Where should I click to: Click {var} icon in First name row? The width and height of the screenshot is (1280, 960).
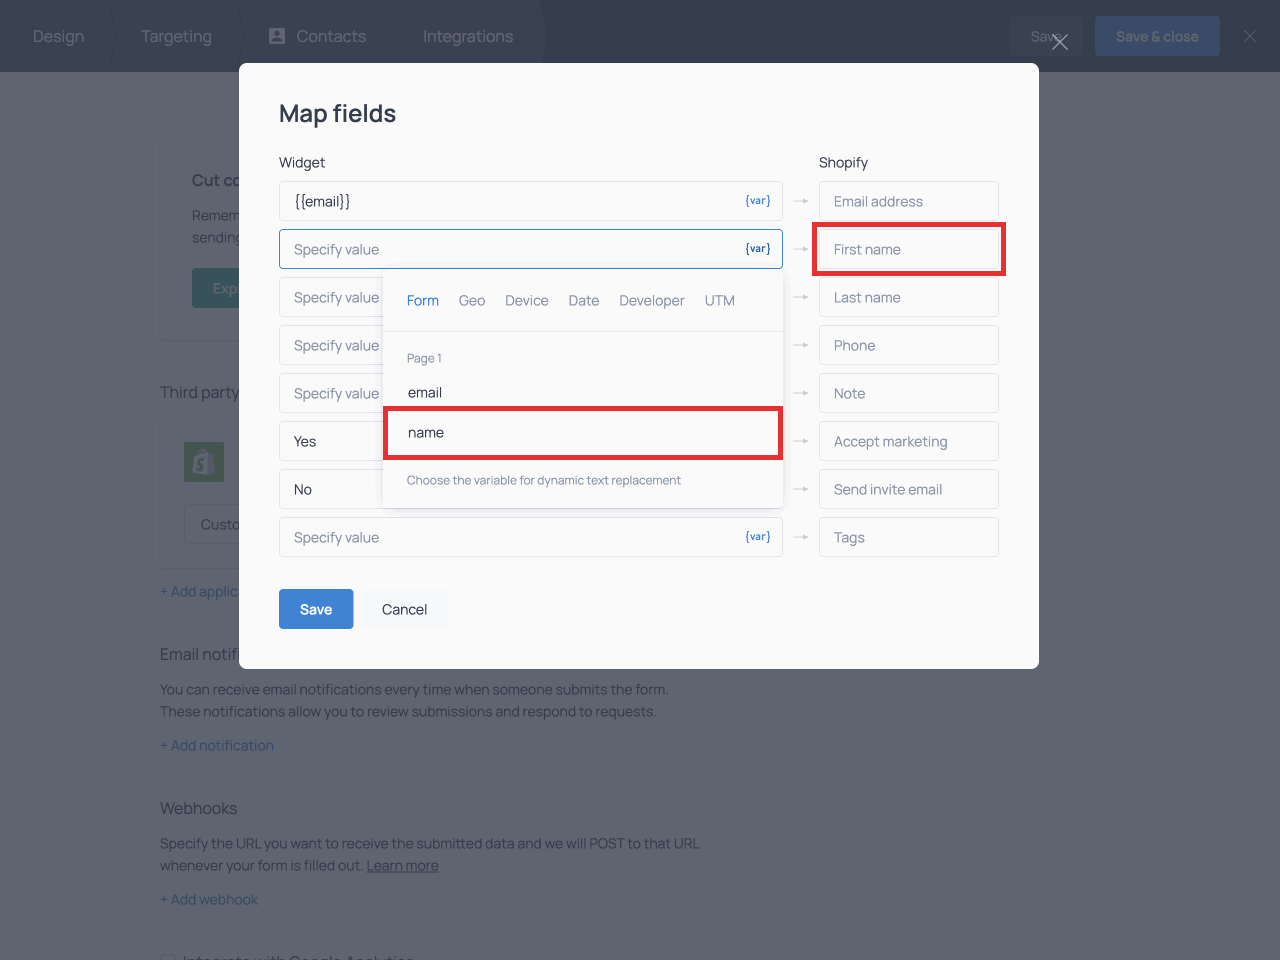click(757, 249)
